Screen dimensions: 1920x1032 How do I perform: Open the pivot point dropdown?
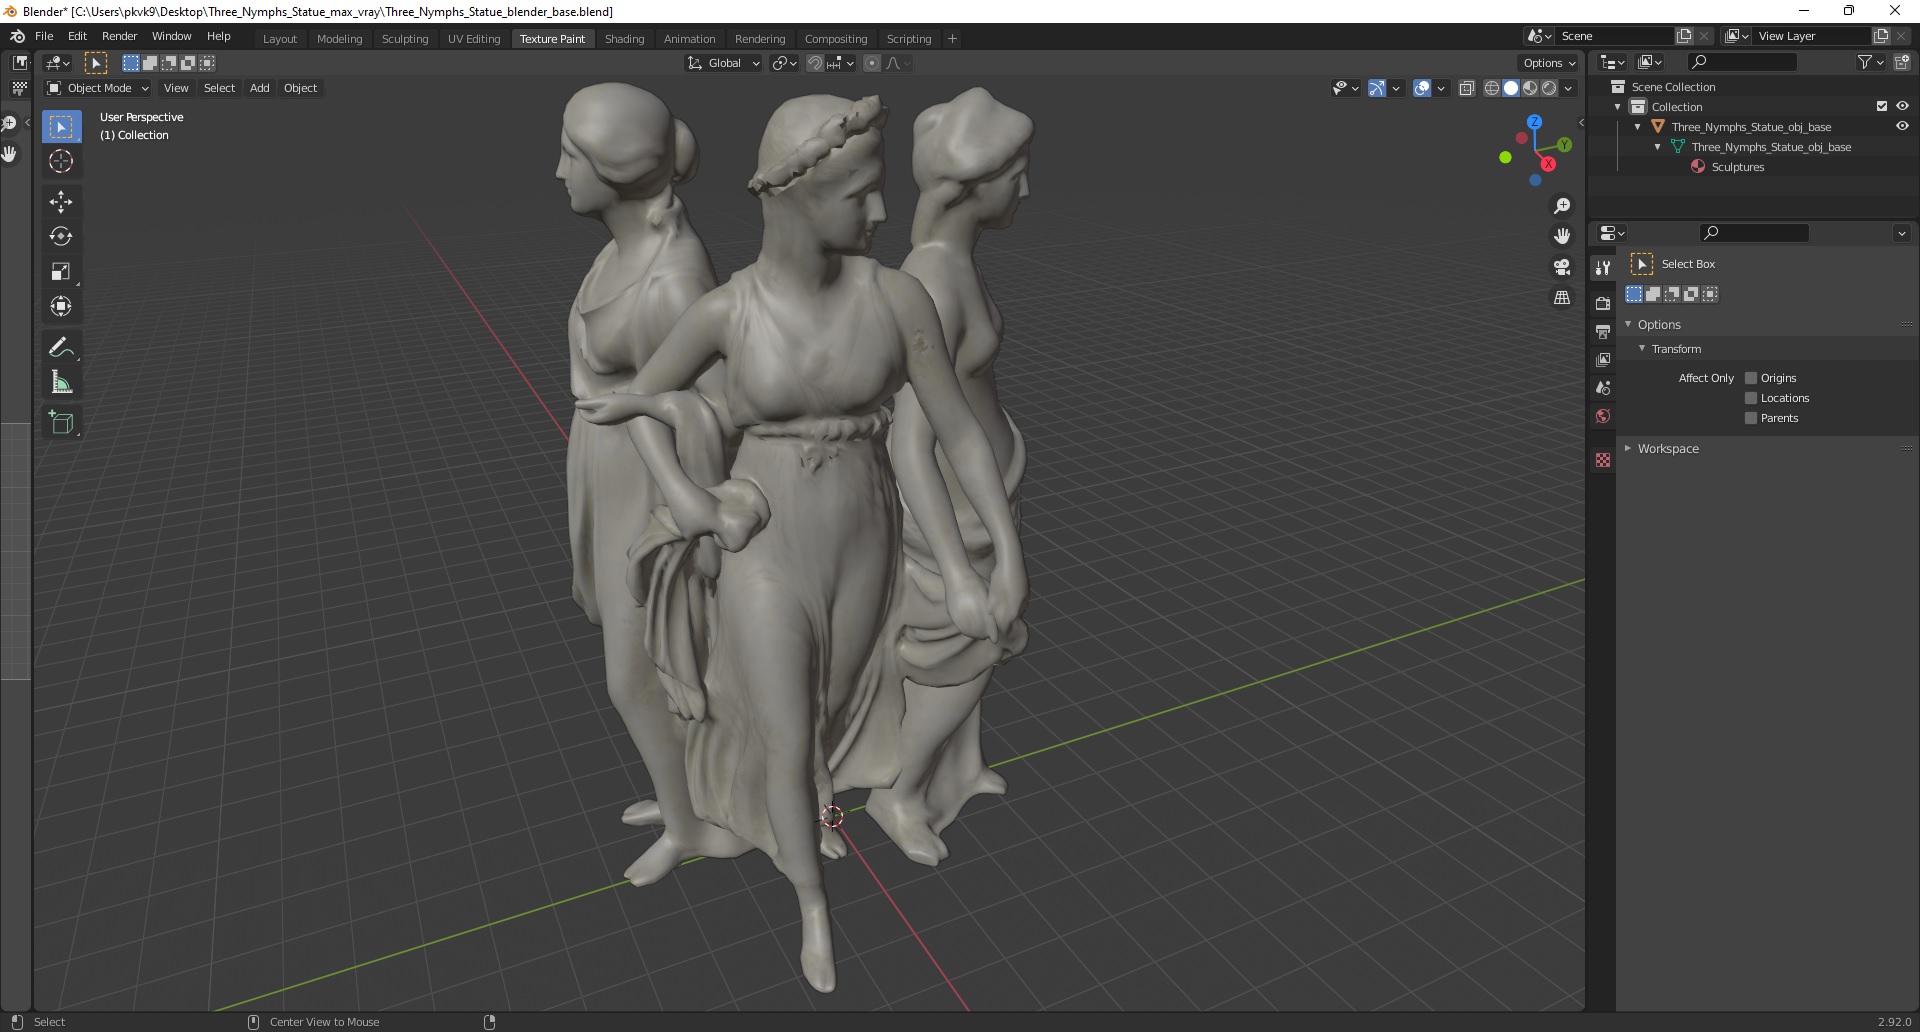point(785,63)
